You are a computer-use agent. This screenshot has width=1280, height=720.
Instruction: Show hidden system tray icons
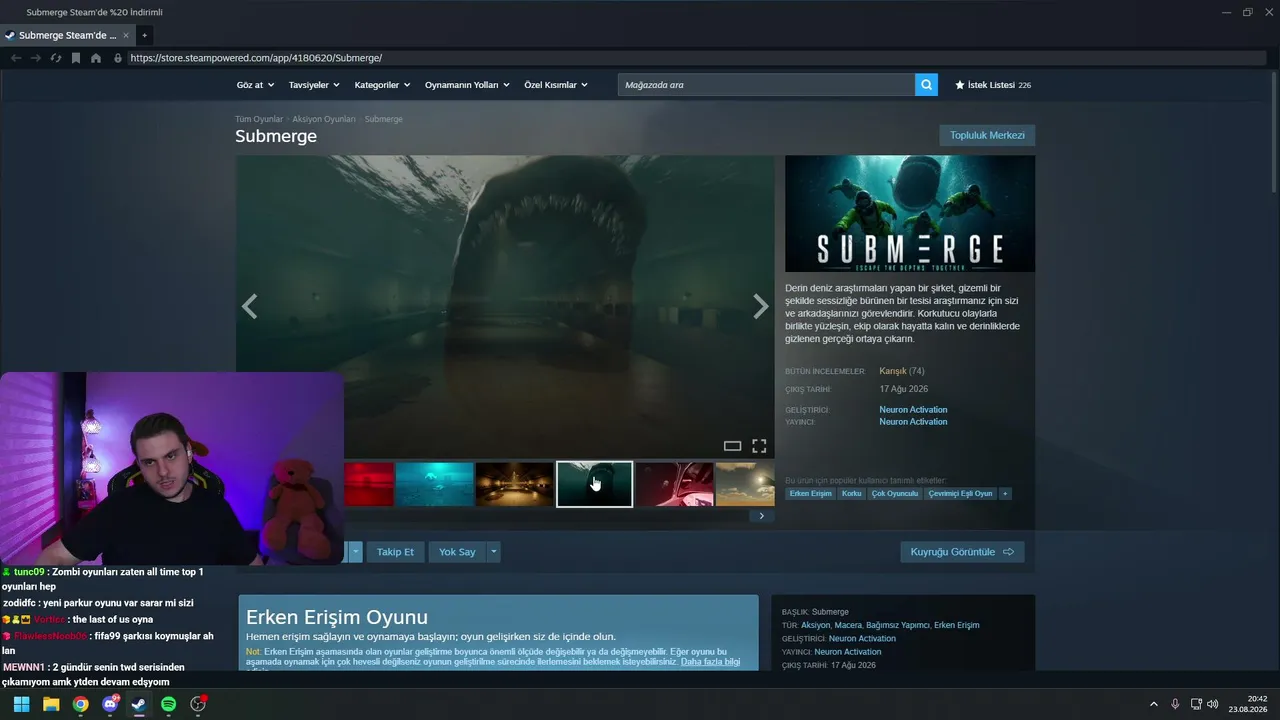[x=1154, y=704]
